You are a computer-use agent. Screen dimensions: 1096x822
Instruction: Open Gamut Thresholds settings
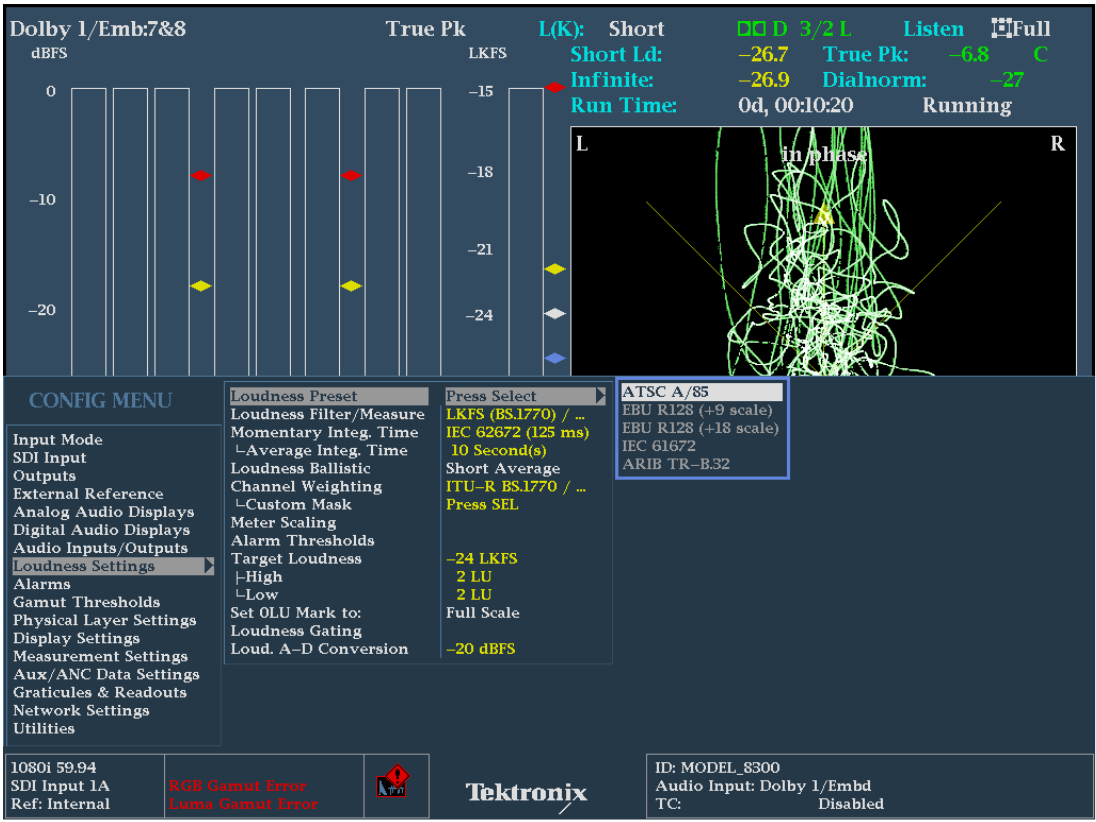[87, 602]
